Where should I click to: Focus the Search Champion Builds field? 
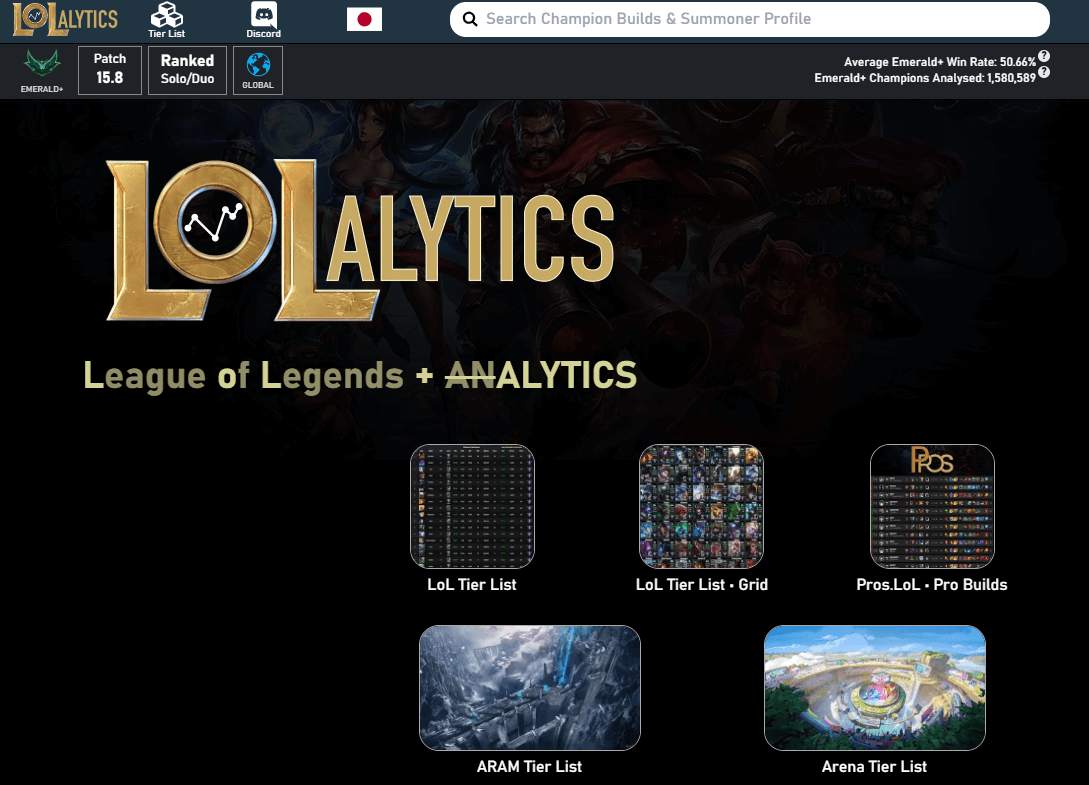coord(749,19)
